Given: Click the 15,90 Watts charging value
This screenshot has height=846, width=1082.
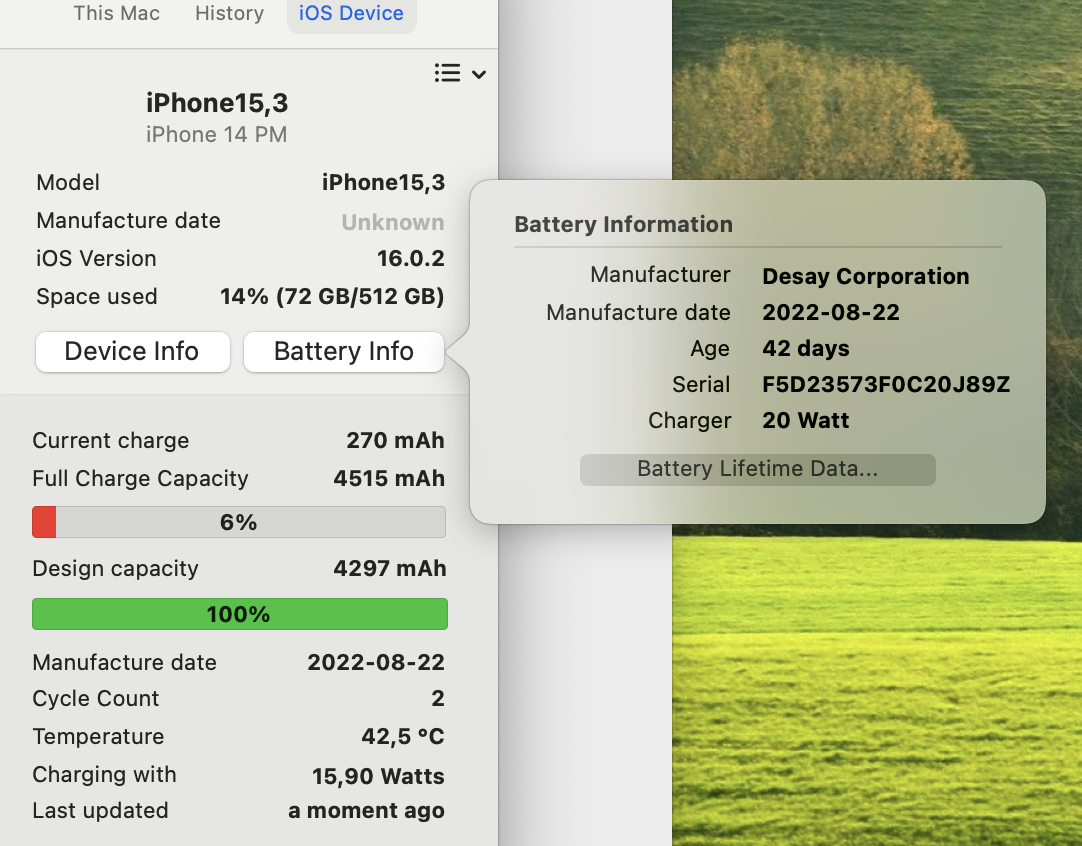Looking at the screenshot, I should tap(378, 776).
